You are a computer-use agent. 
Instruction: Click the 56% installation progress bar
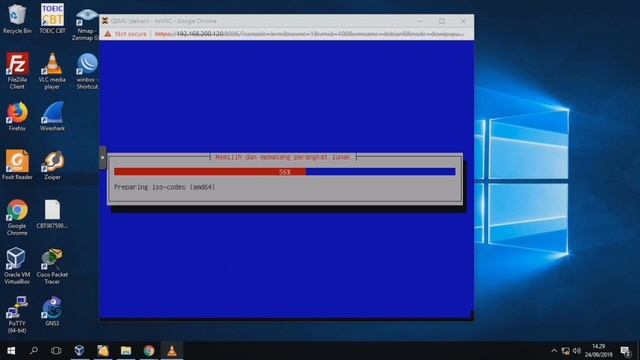(285, 172)
